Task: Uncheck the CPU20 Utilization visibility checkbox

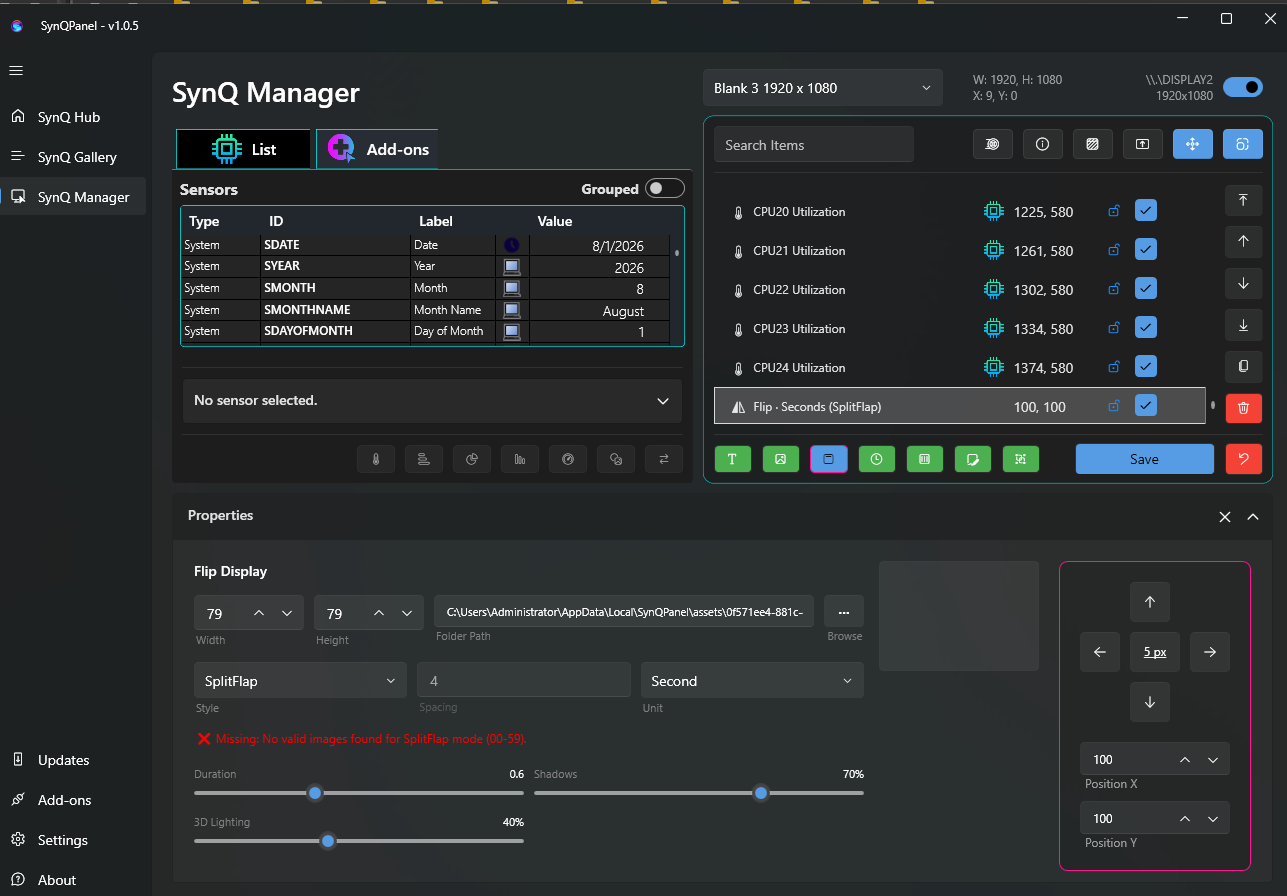Action: pyautogui.click(x=1146, y=211)
